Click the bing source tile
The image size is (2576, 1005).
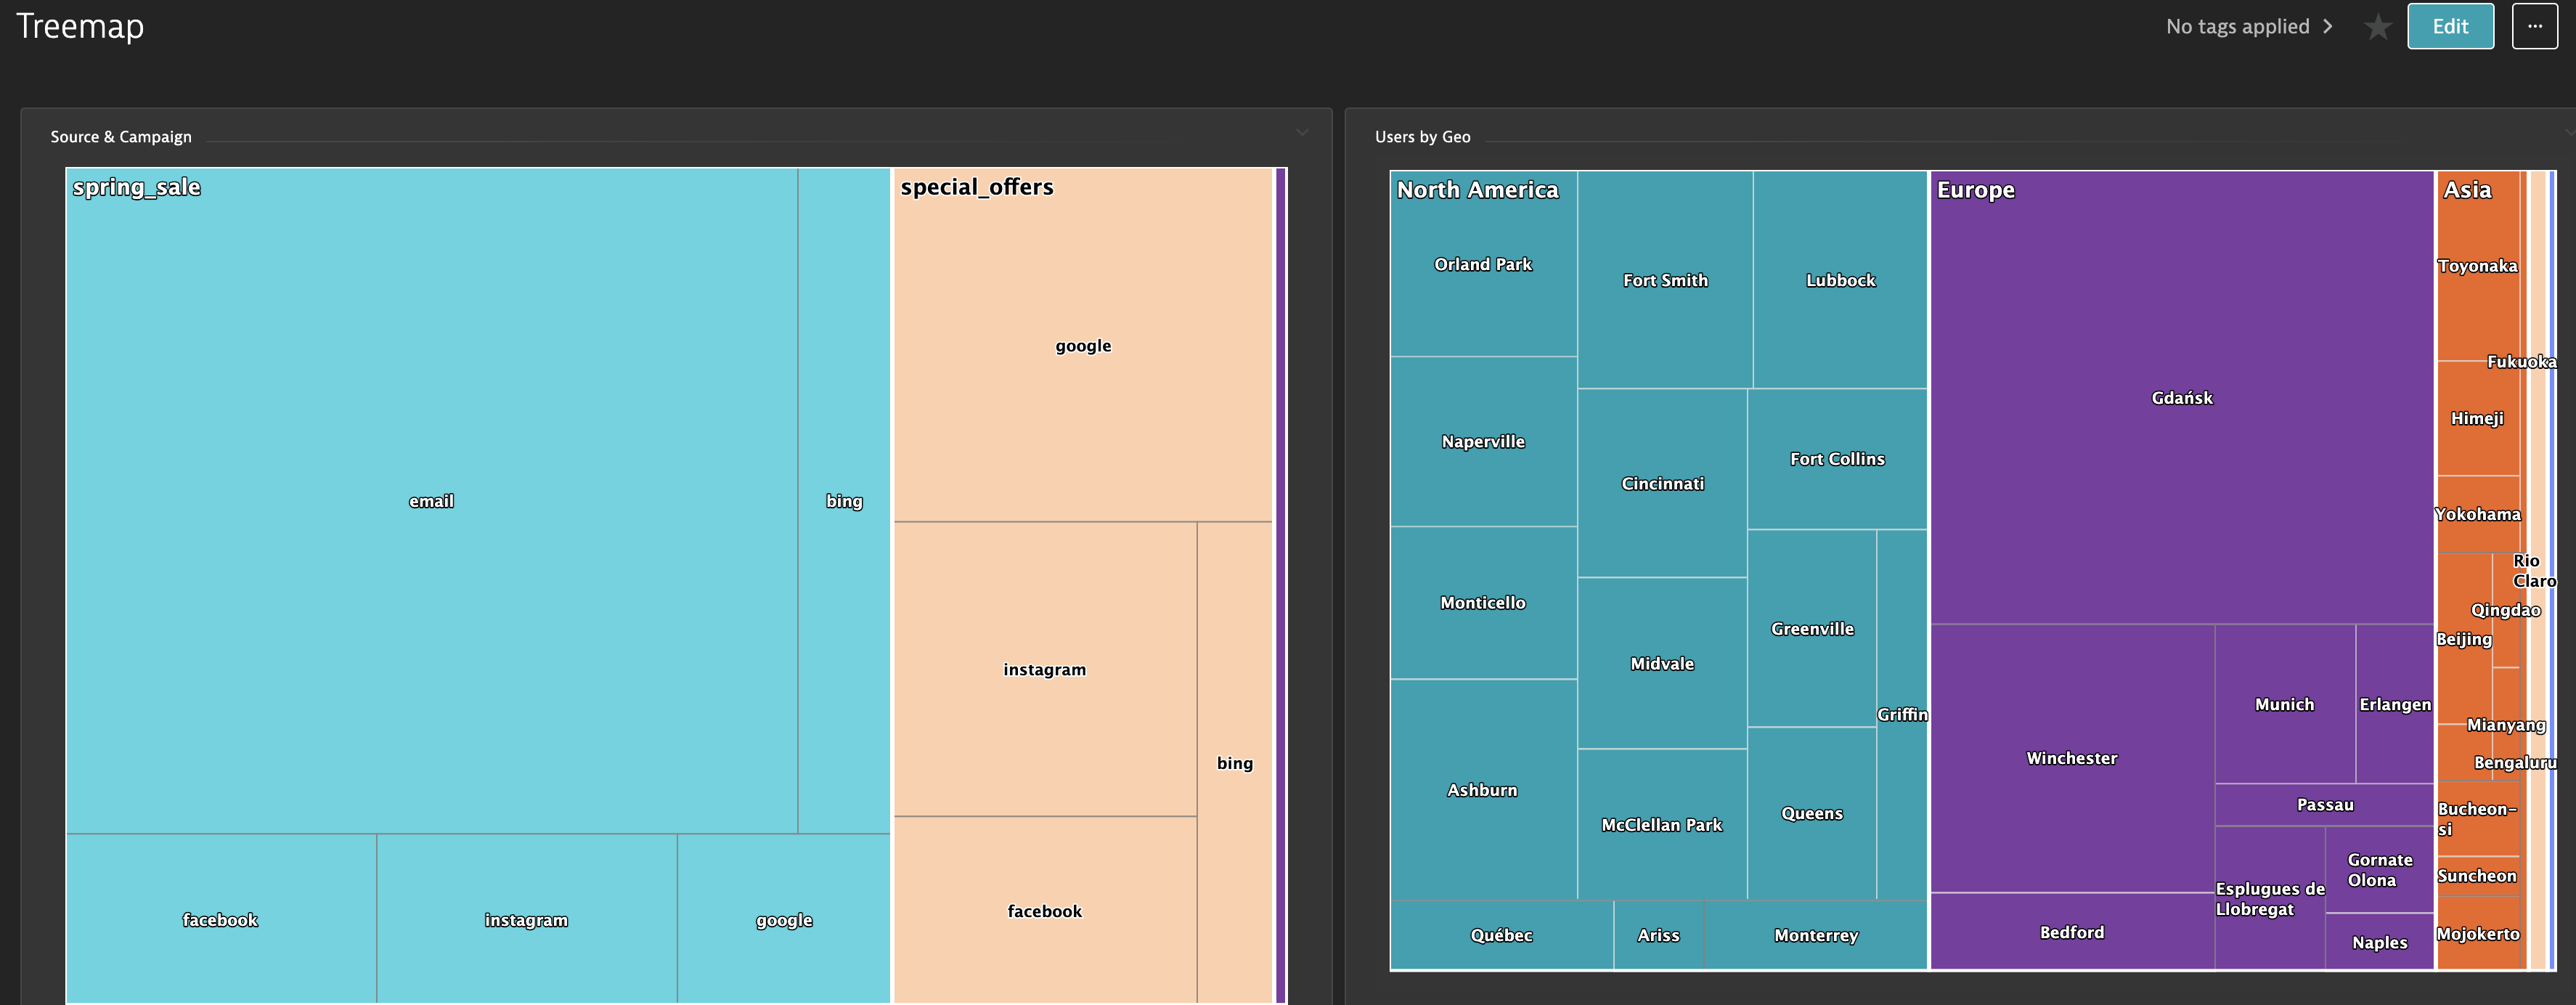coord(843,497)
